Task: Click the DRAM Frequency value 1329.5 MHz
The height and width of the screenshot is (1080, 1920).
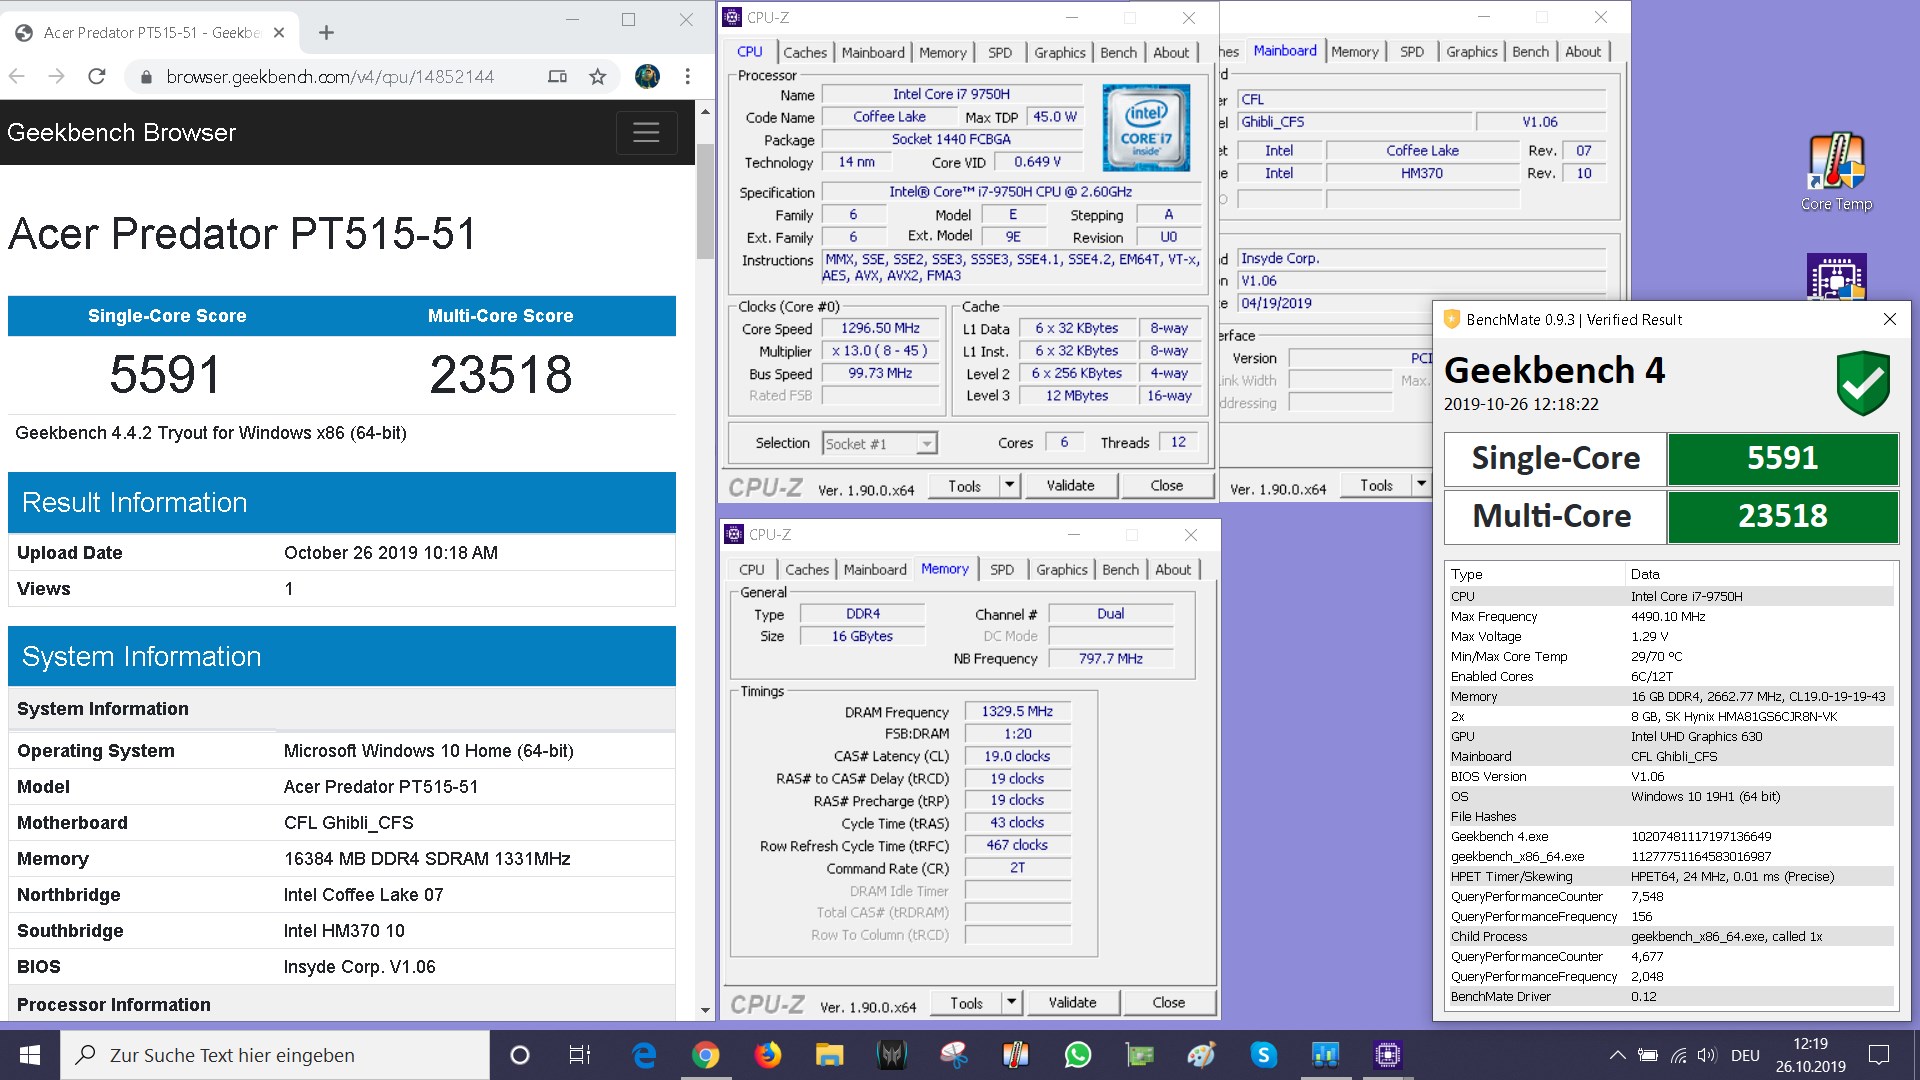Action: pyautogui.click(x=1017, y=712)
